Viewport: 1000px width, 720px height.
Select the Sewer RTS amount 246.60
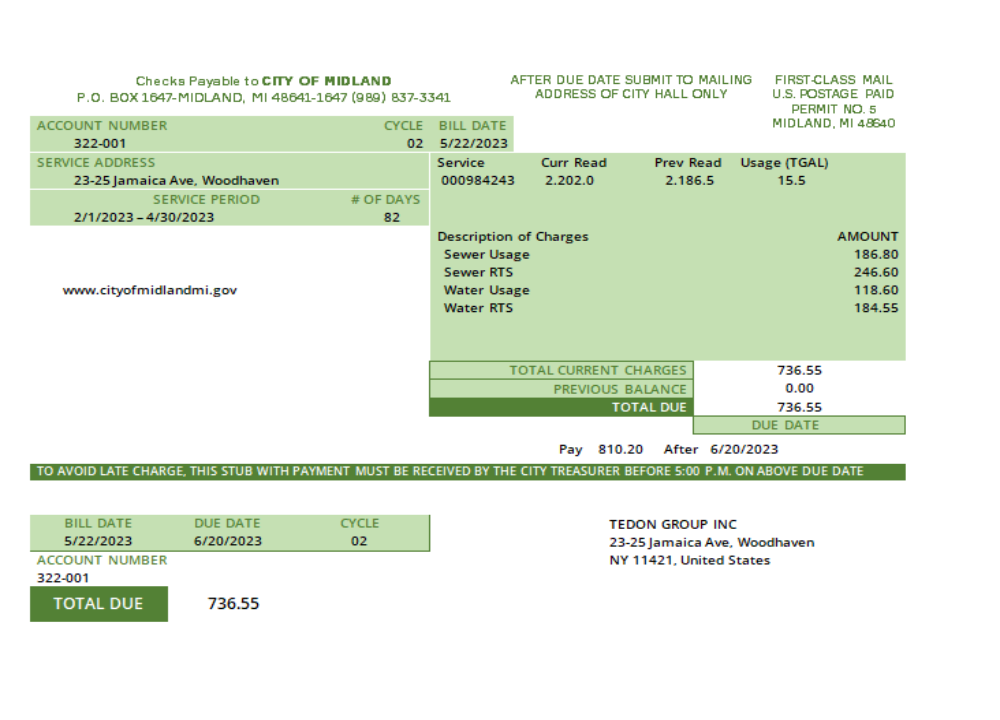pos(876,272)
